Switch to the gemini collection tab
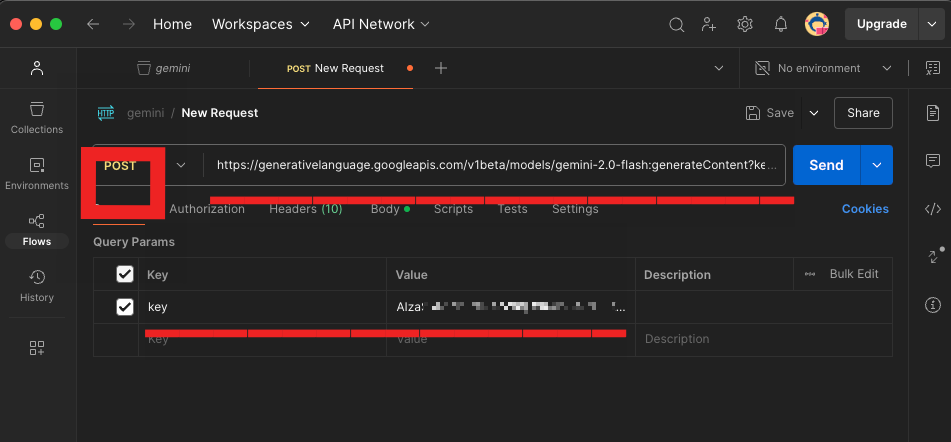The height and width of the screenshot is (442, 951). coord(164,69)
